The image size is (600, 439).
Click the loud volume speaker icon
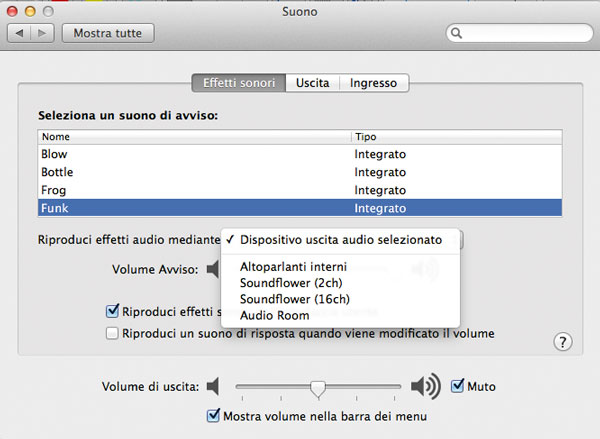[425, 386]
